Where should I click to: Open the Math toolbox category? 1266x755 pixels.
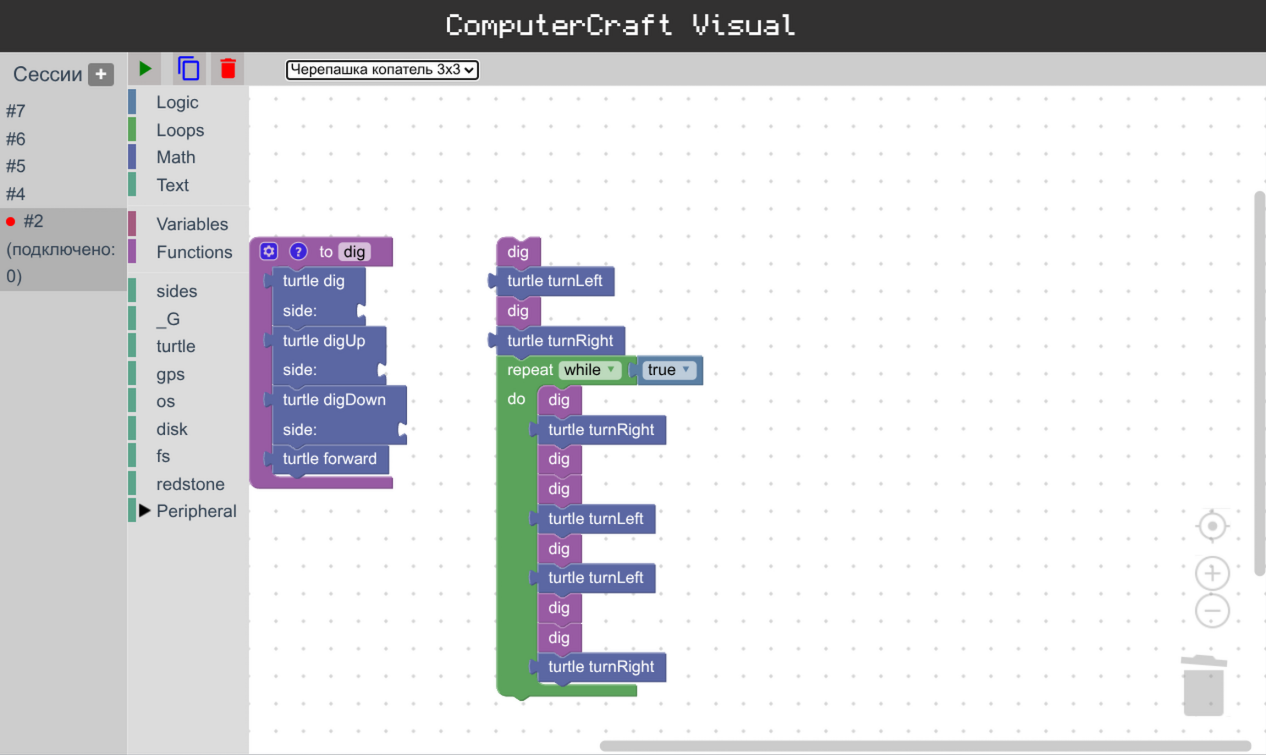point(187,157)
